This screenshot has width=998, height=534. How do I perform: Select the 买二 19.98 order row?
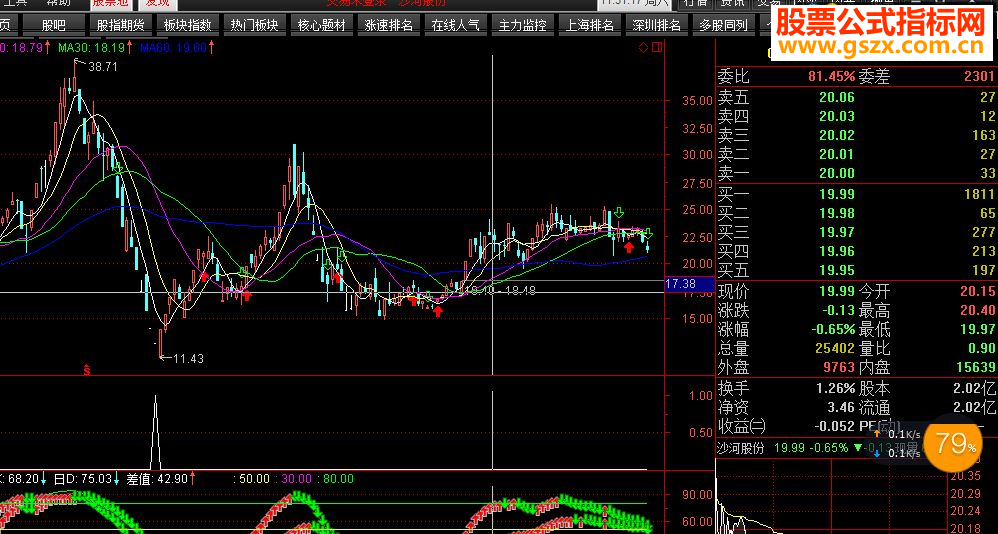(x=856, y=213)
